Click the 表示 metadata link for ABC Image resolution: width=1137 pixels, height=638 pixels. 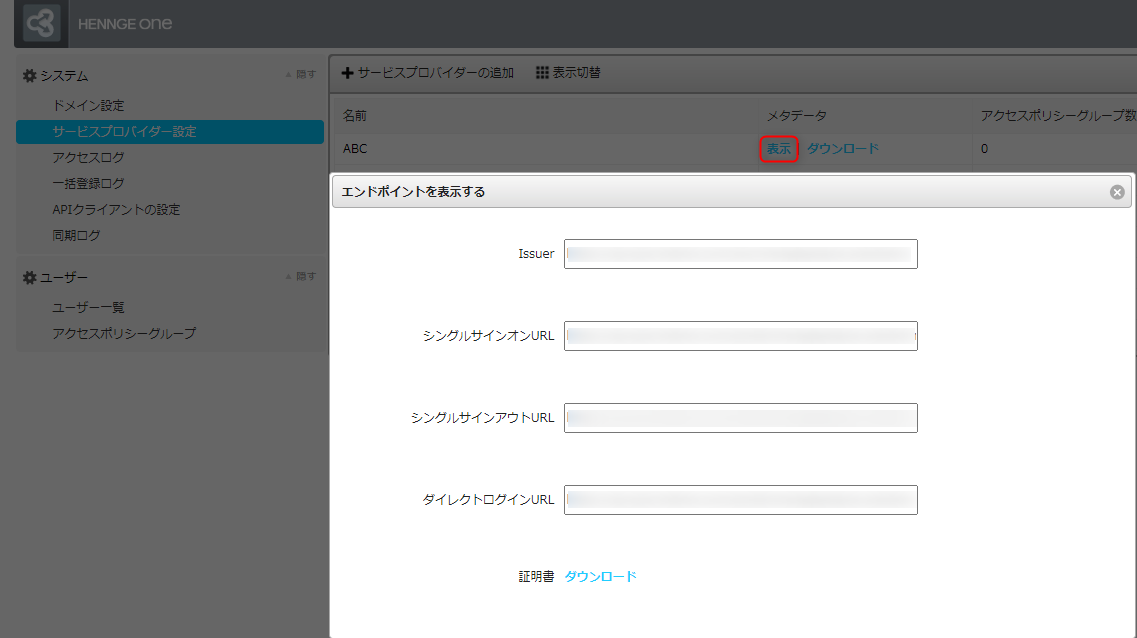[x=779, y=149]
